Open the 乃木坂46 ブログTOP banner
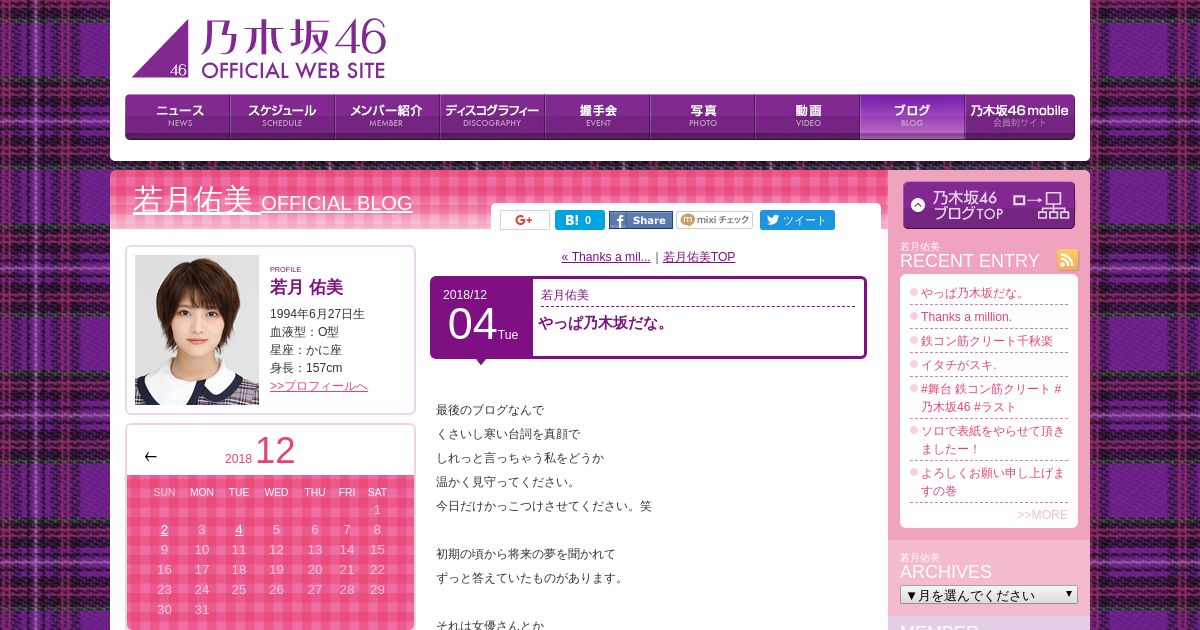The width and height of the screenshot is (1200, 630). point(989,205)
